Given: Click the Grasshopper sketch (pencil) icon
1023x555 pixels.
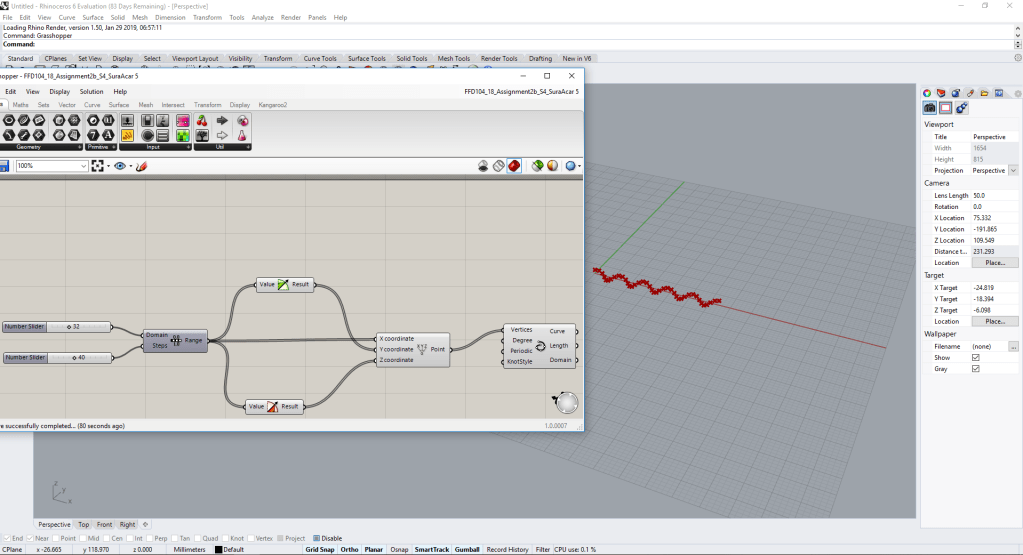Looking at the screenshot, I should coord(141,166).
